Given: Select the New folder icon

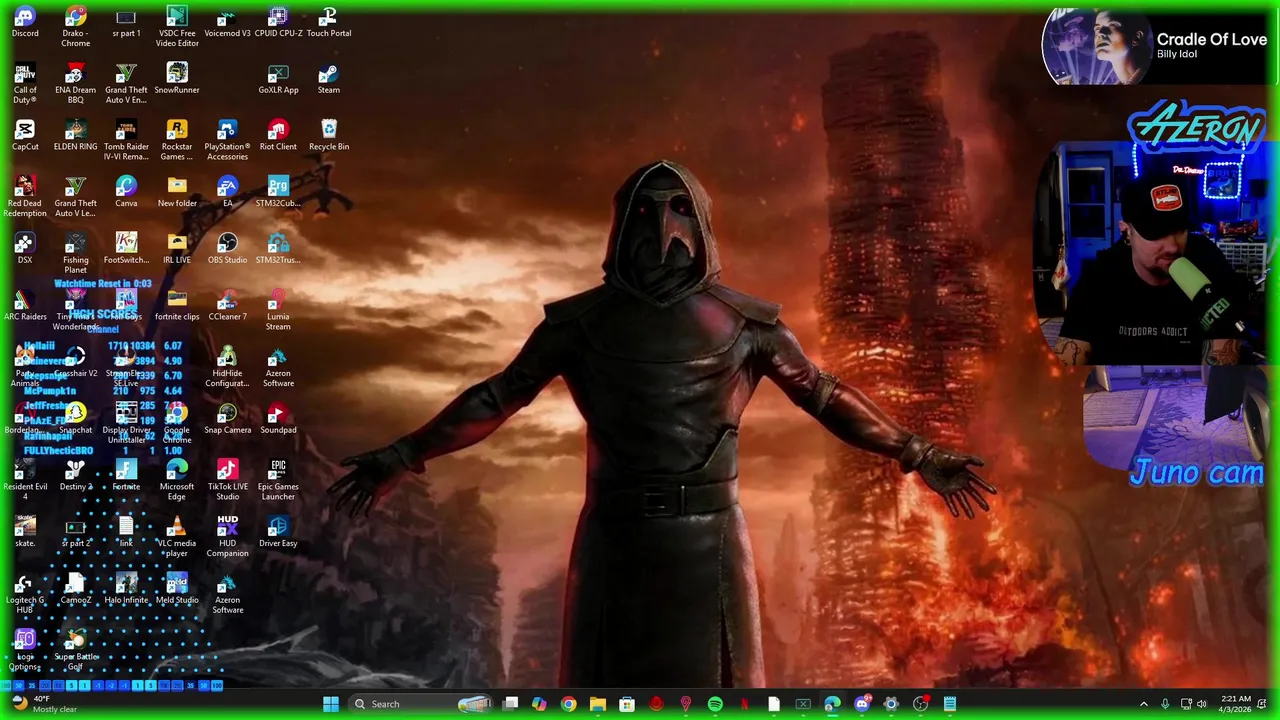Looking at the screenshot, I should (177, 193).
